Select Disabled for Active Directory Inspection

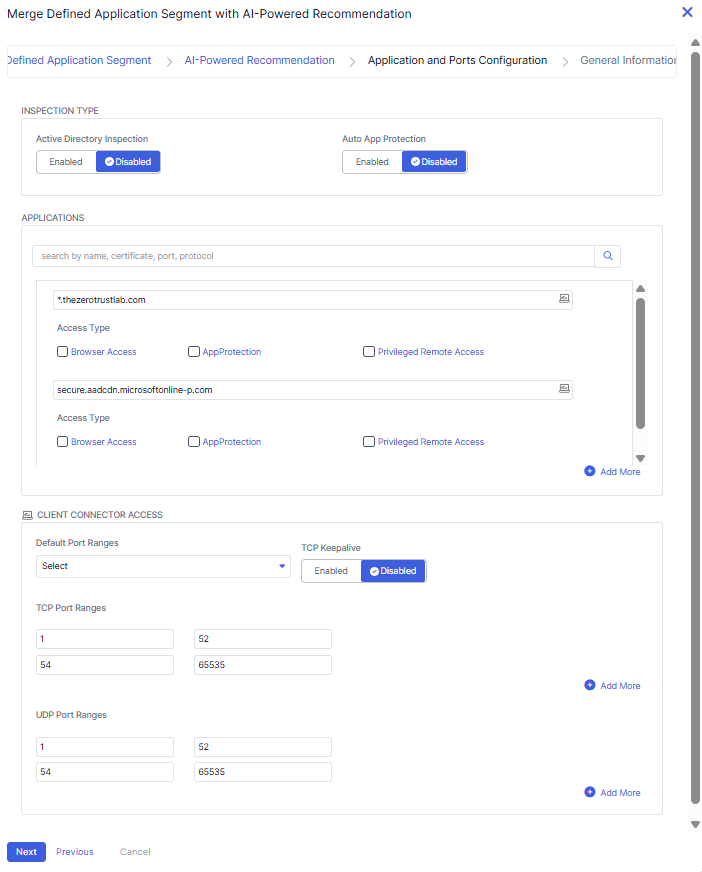128,162
